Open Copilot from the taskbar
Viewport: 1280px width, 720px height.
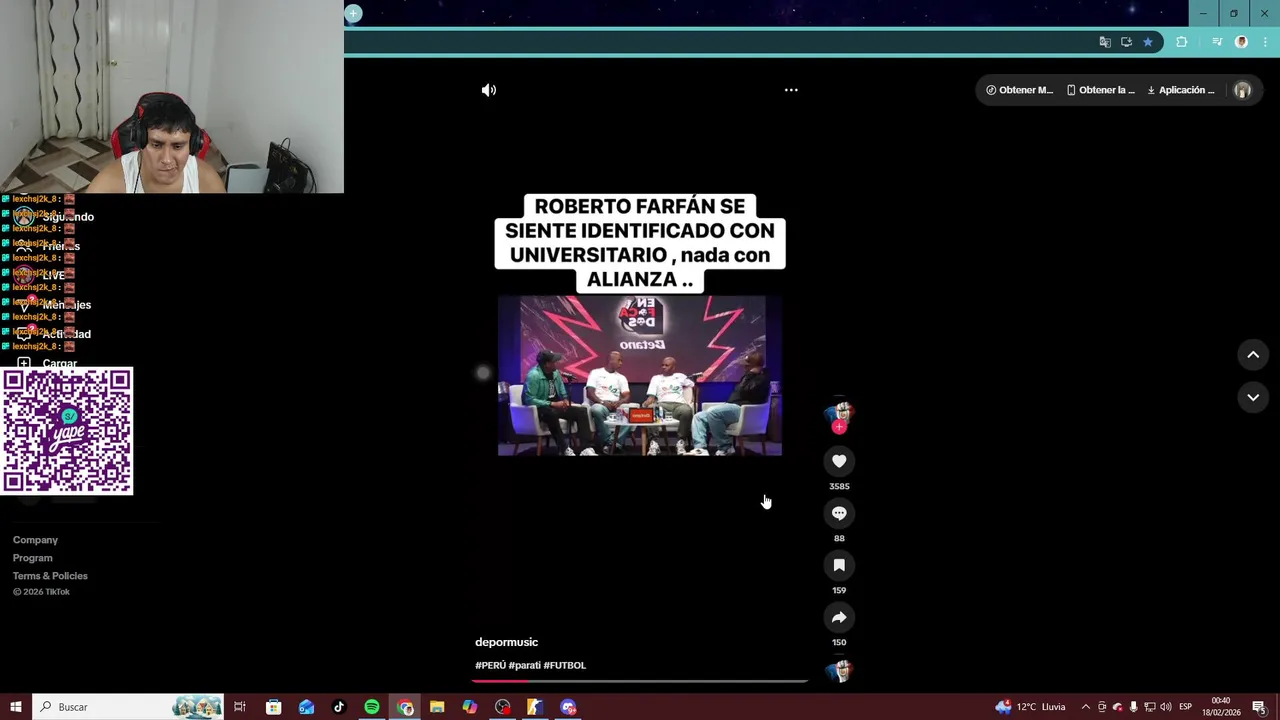(470, 707)
